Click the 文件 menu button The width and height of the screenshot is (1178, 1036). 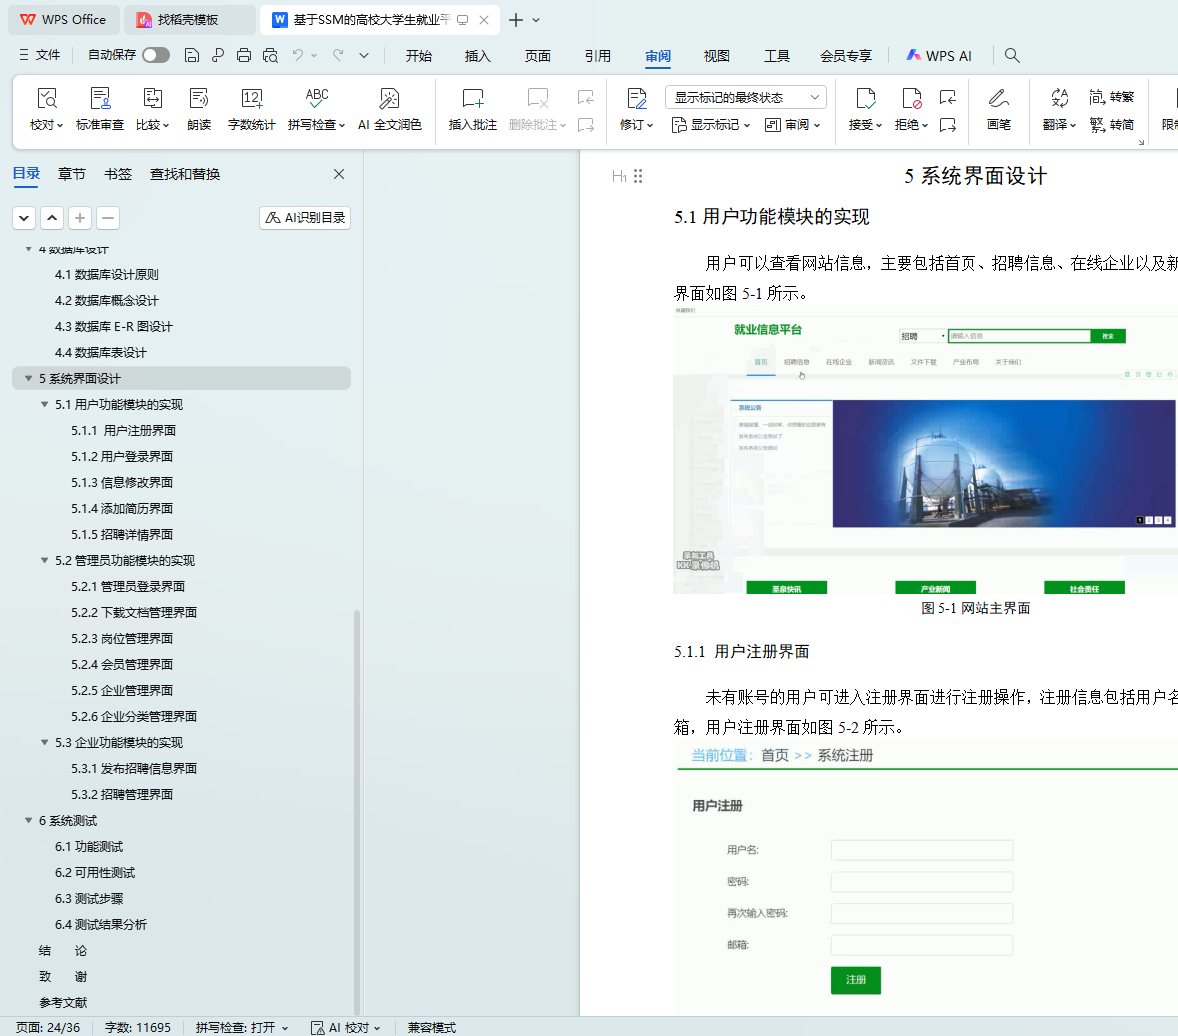[40, 55]
